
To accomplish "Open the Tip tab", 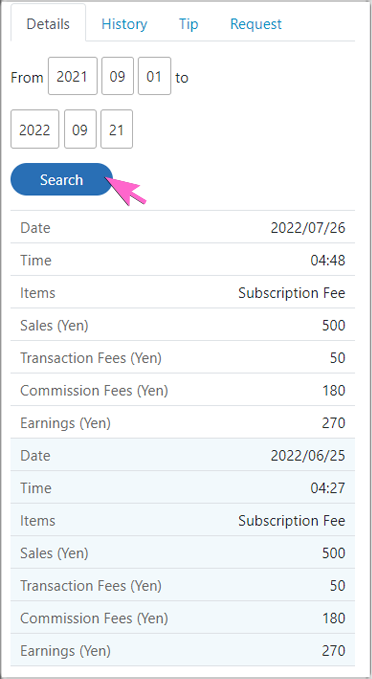I will click(x=189, y=24).
